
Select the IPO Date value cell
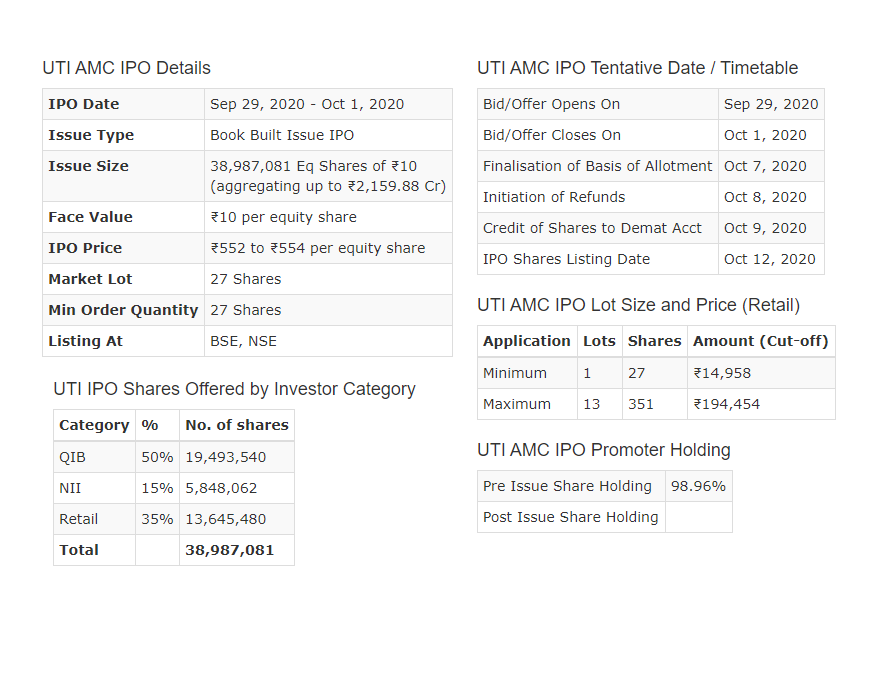point(307,104)
